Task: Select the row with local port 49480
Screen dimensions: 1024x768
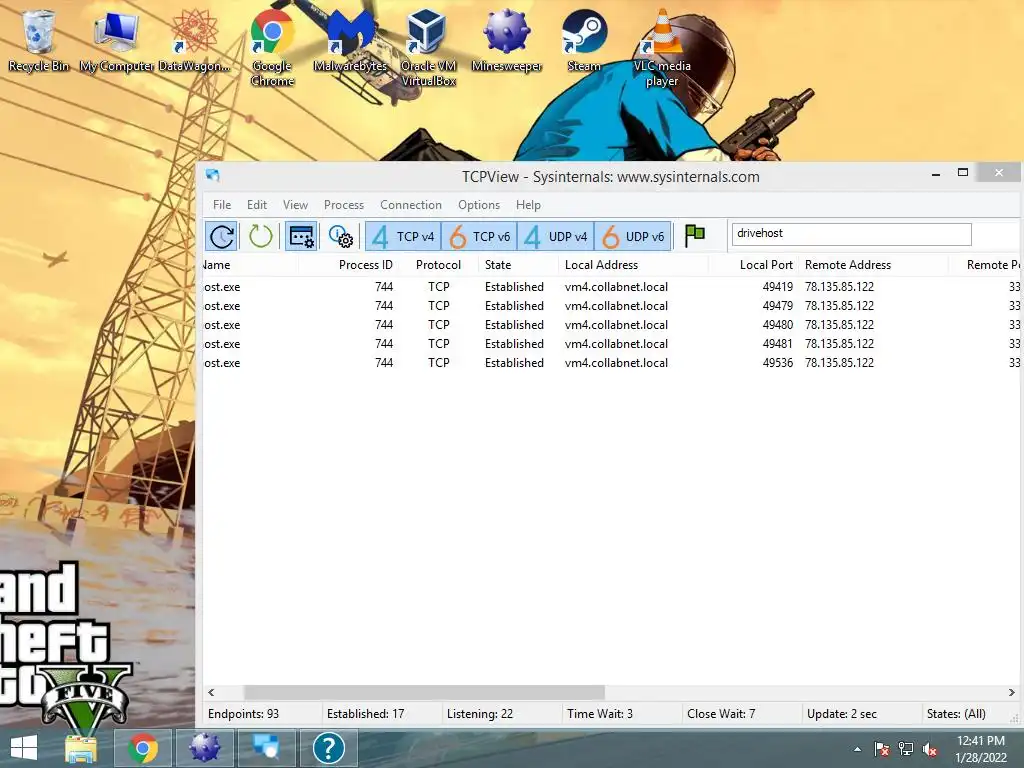Action: pos(611,325)
